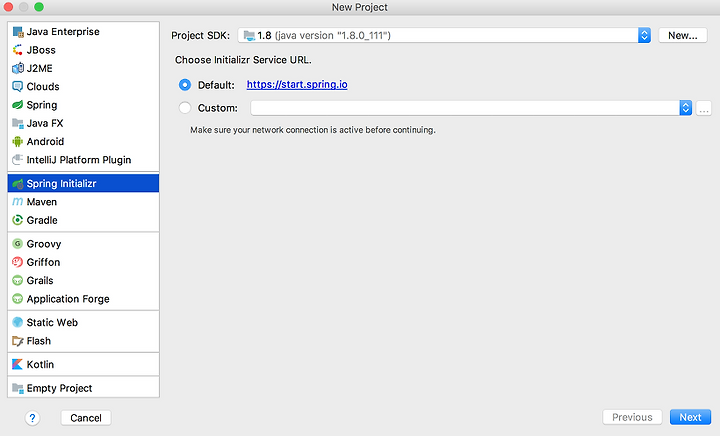Pick the Java FX project type
The image size is (720, 436).
[84, 123]
